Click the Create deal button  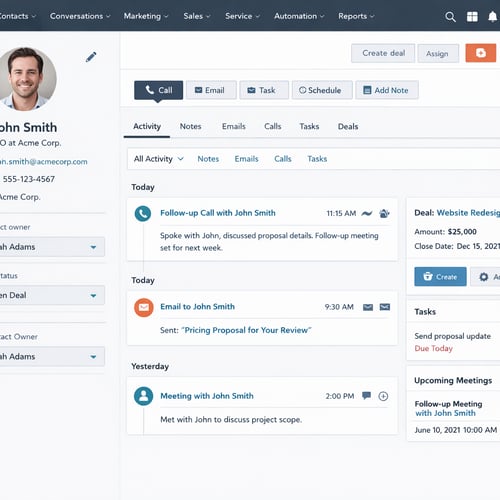[383, 53]
